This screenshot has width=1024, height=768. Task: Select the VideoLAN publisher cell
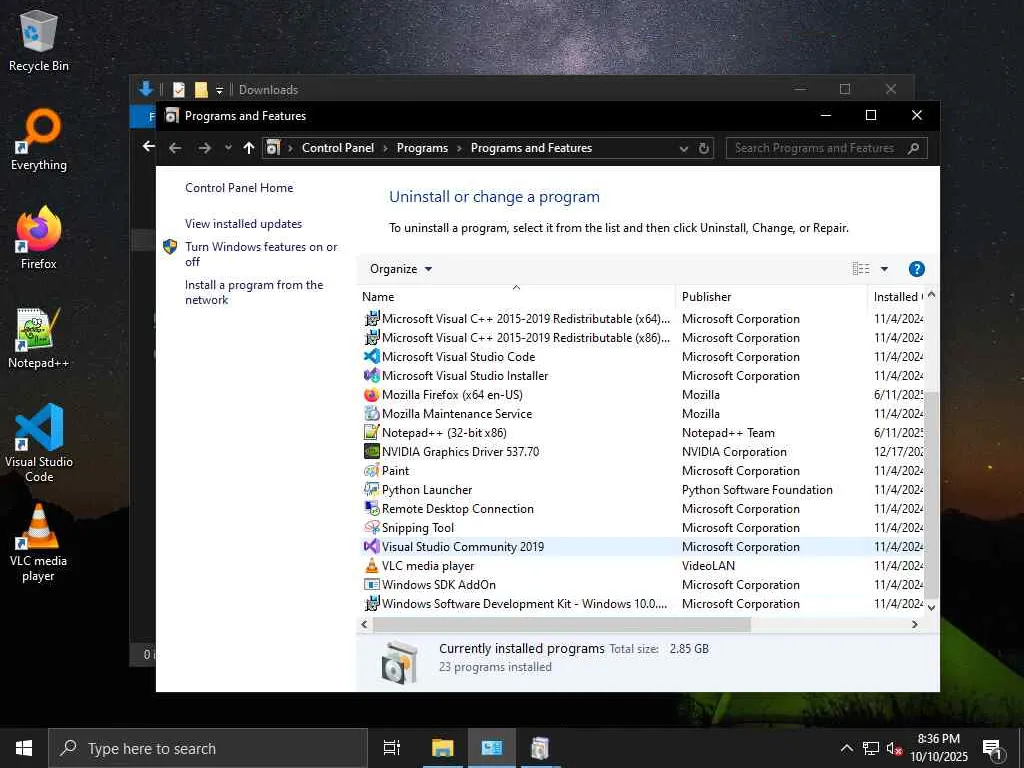(x=708, y=566)
